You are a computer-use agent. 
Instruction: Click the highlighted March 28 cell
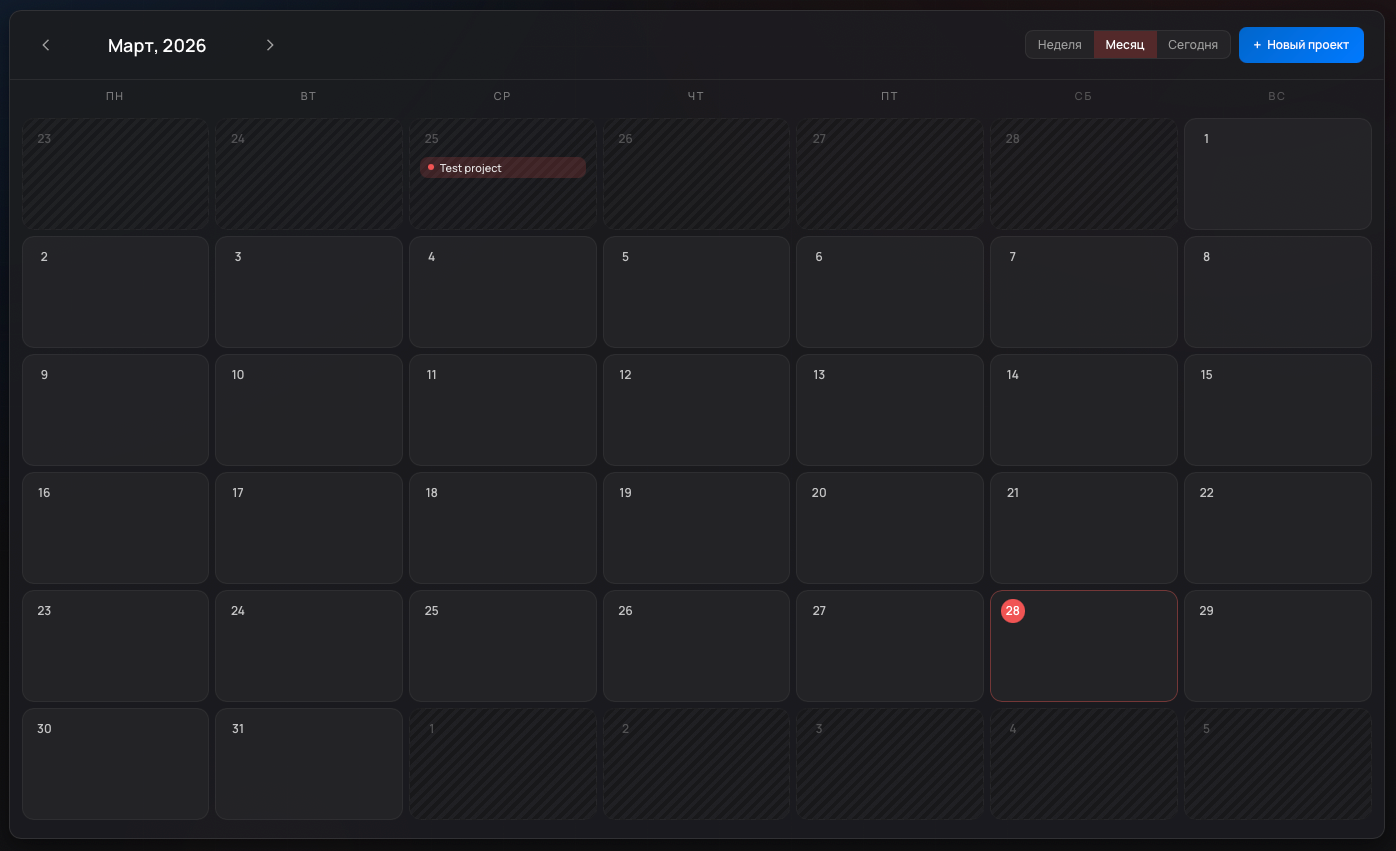point(1083,646)
